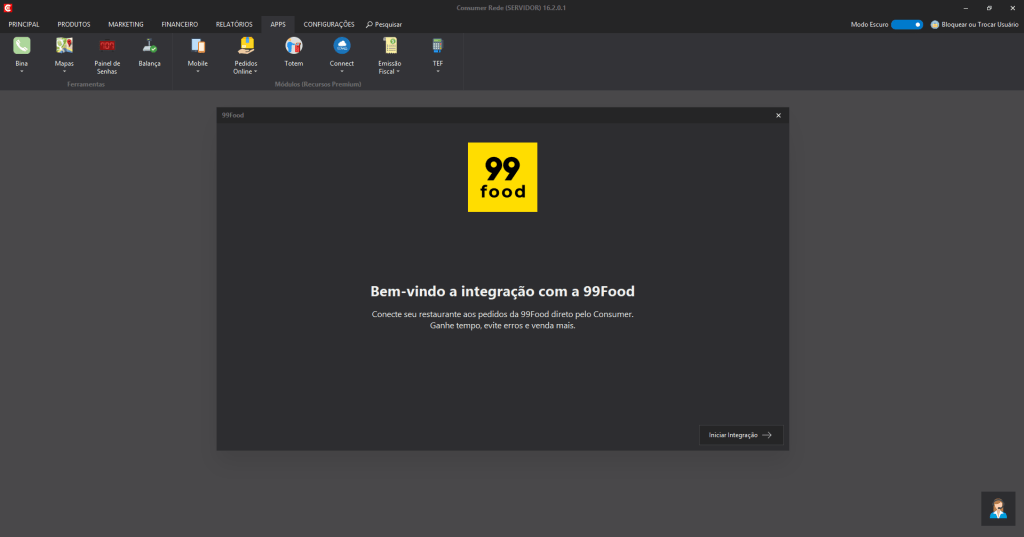
Task: Minimize the Consumer Rede window
Action: (x=965, y=8)
